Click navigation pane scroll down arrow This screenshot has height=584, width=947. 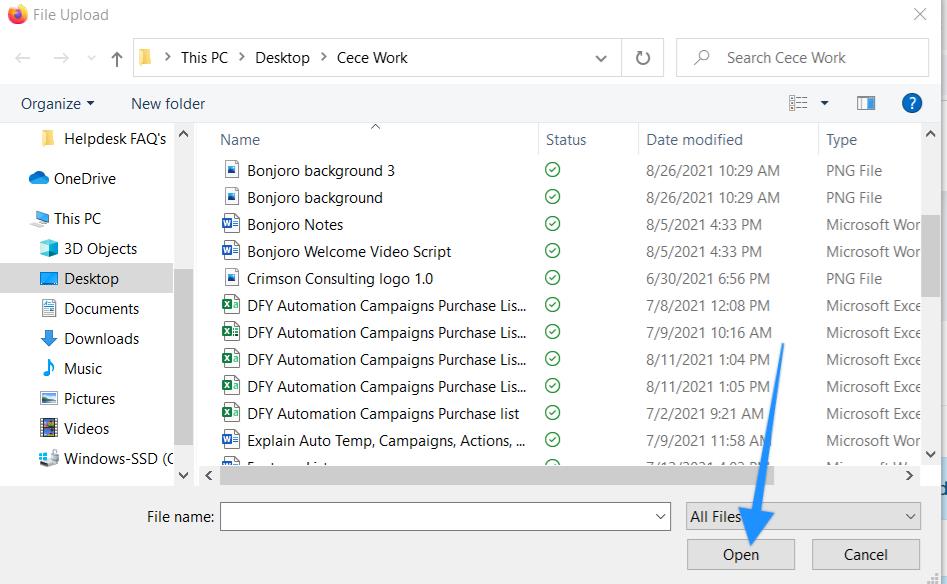tap(184, 475)
